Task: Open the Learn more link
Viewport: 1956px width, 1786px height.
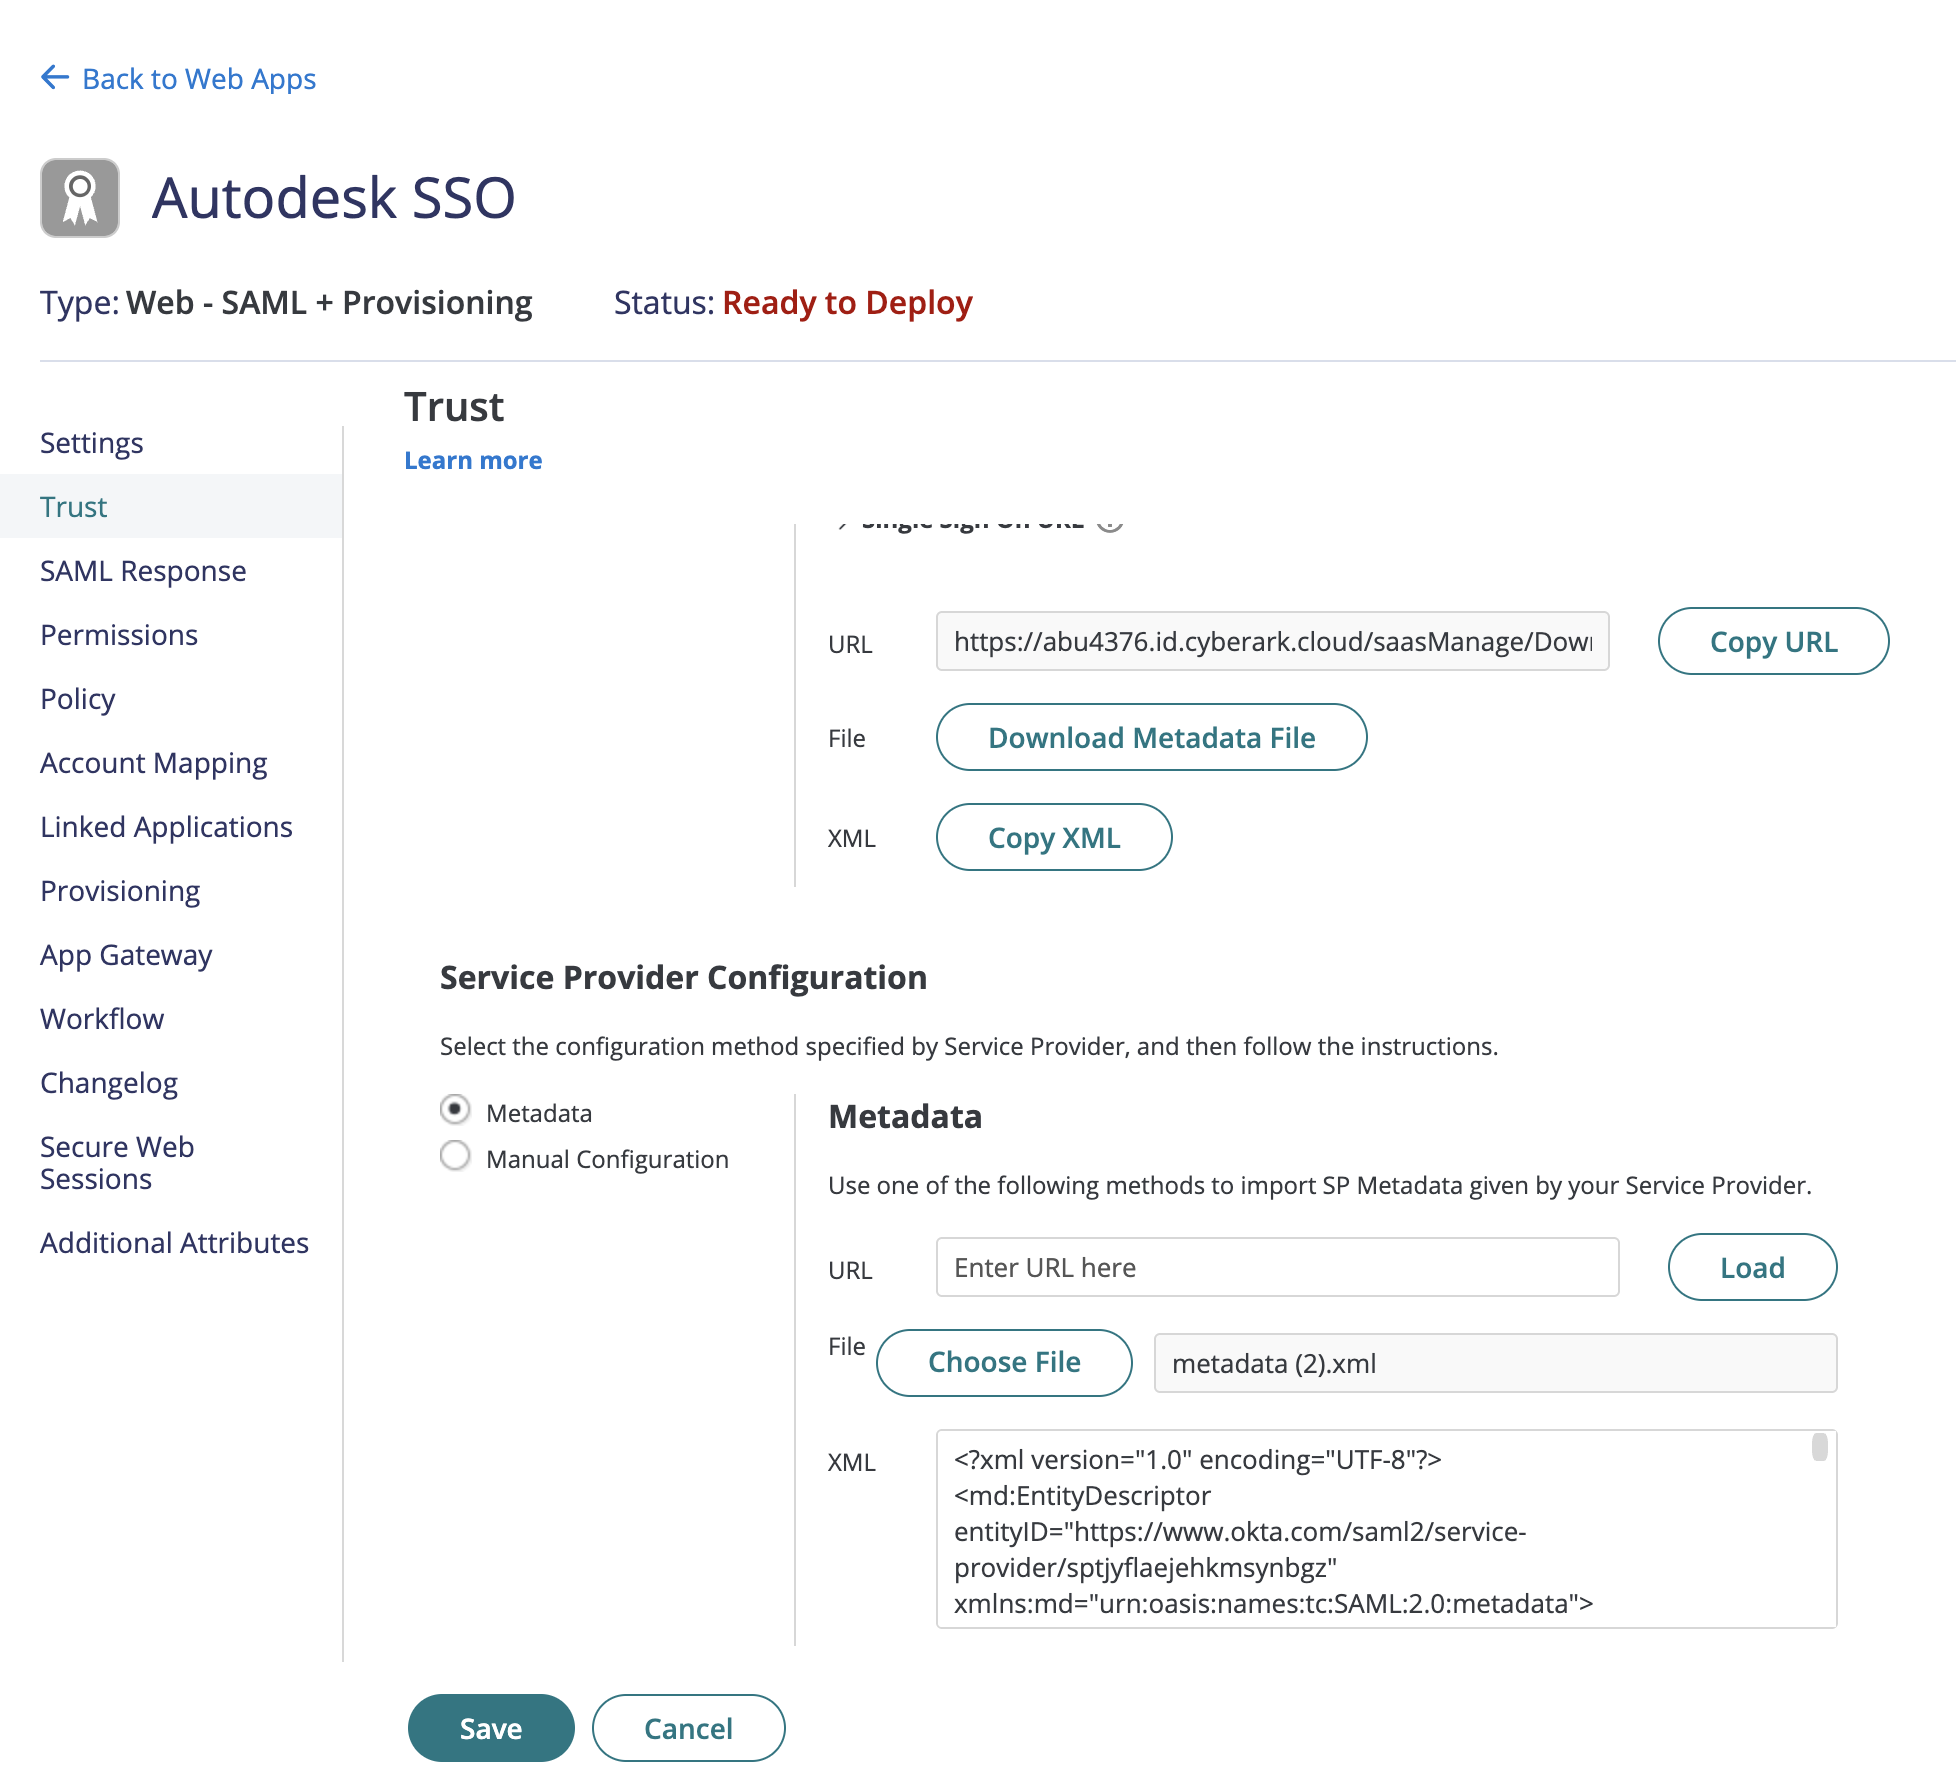Action: tap(473, 461)
